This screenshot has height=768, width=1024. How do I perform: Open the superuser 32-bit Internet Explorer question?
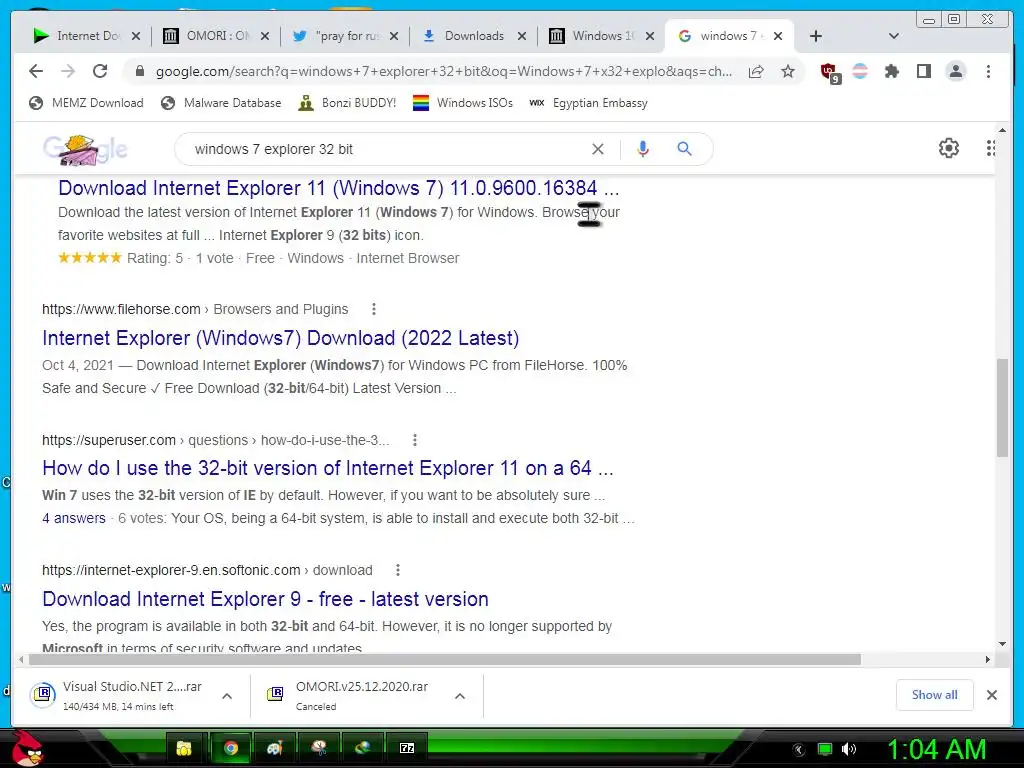[327, 468]
